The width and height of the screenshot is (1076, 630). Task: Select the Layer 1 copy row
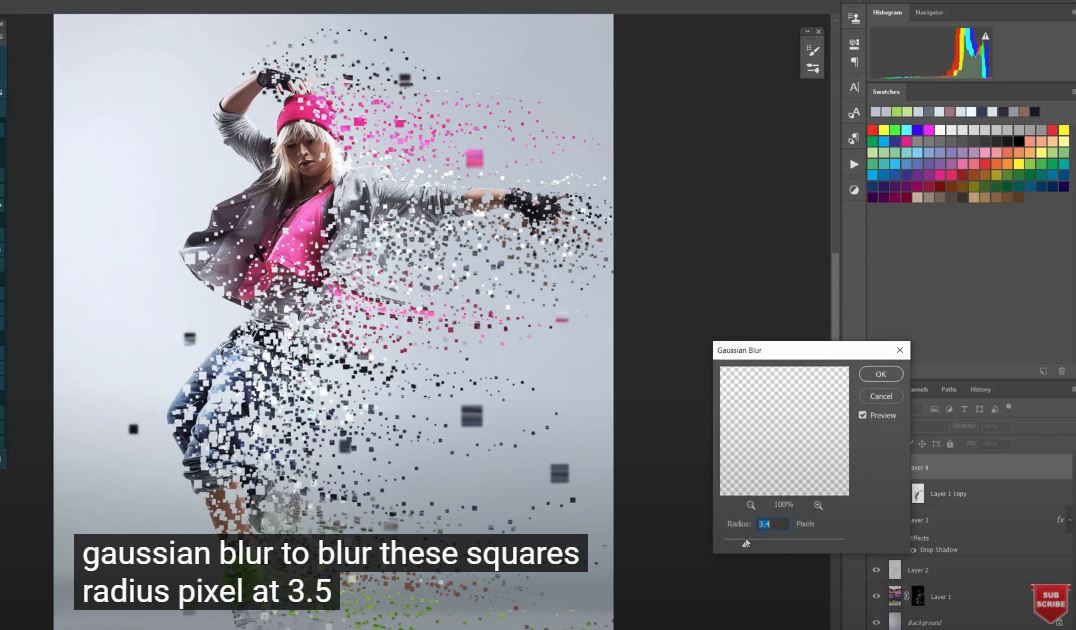(x=990, y=493)
